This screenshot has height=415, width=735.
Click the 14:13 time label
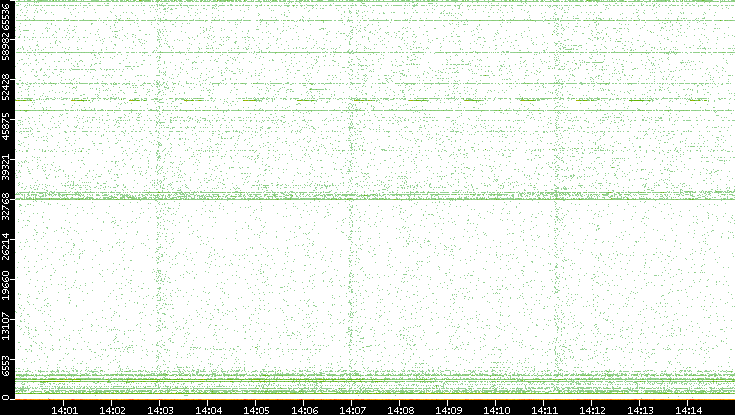tap(640, 409)
